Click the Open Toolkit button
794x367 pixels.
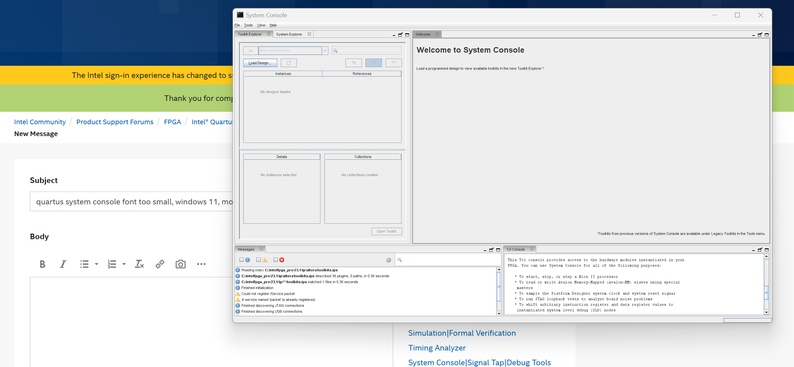(x=387, y=231)
